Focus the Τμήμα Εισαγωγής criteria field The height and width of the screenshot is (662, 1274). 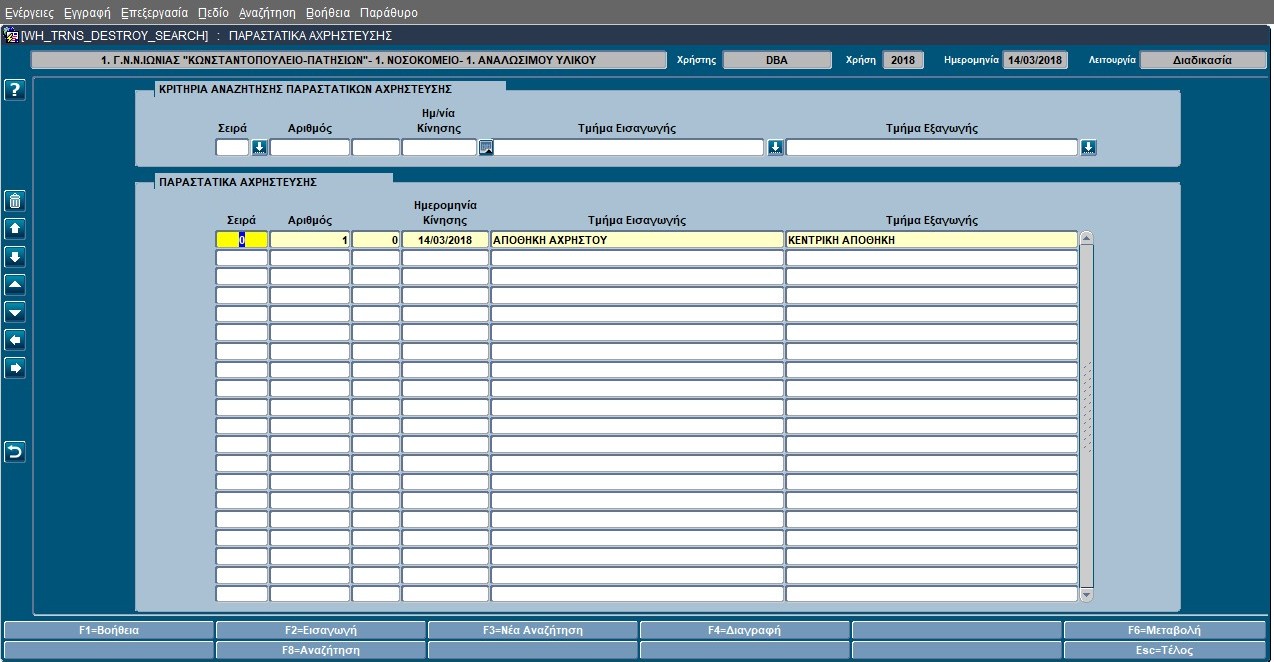pyautogui.click(x=630, y=148)
